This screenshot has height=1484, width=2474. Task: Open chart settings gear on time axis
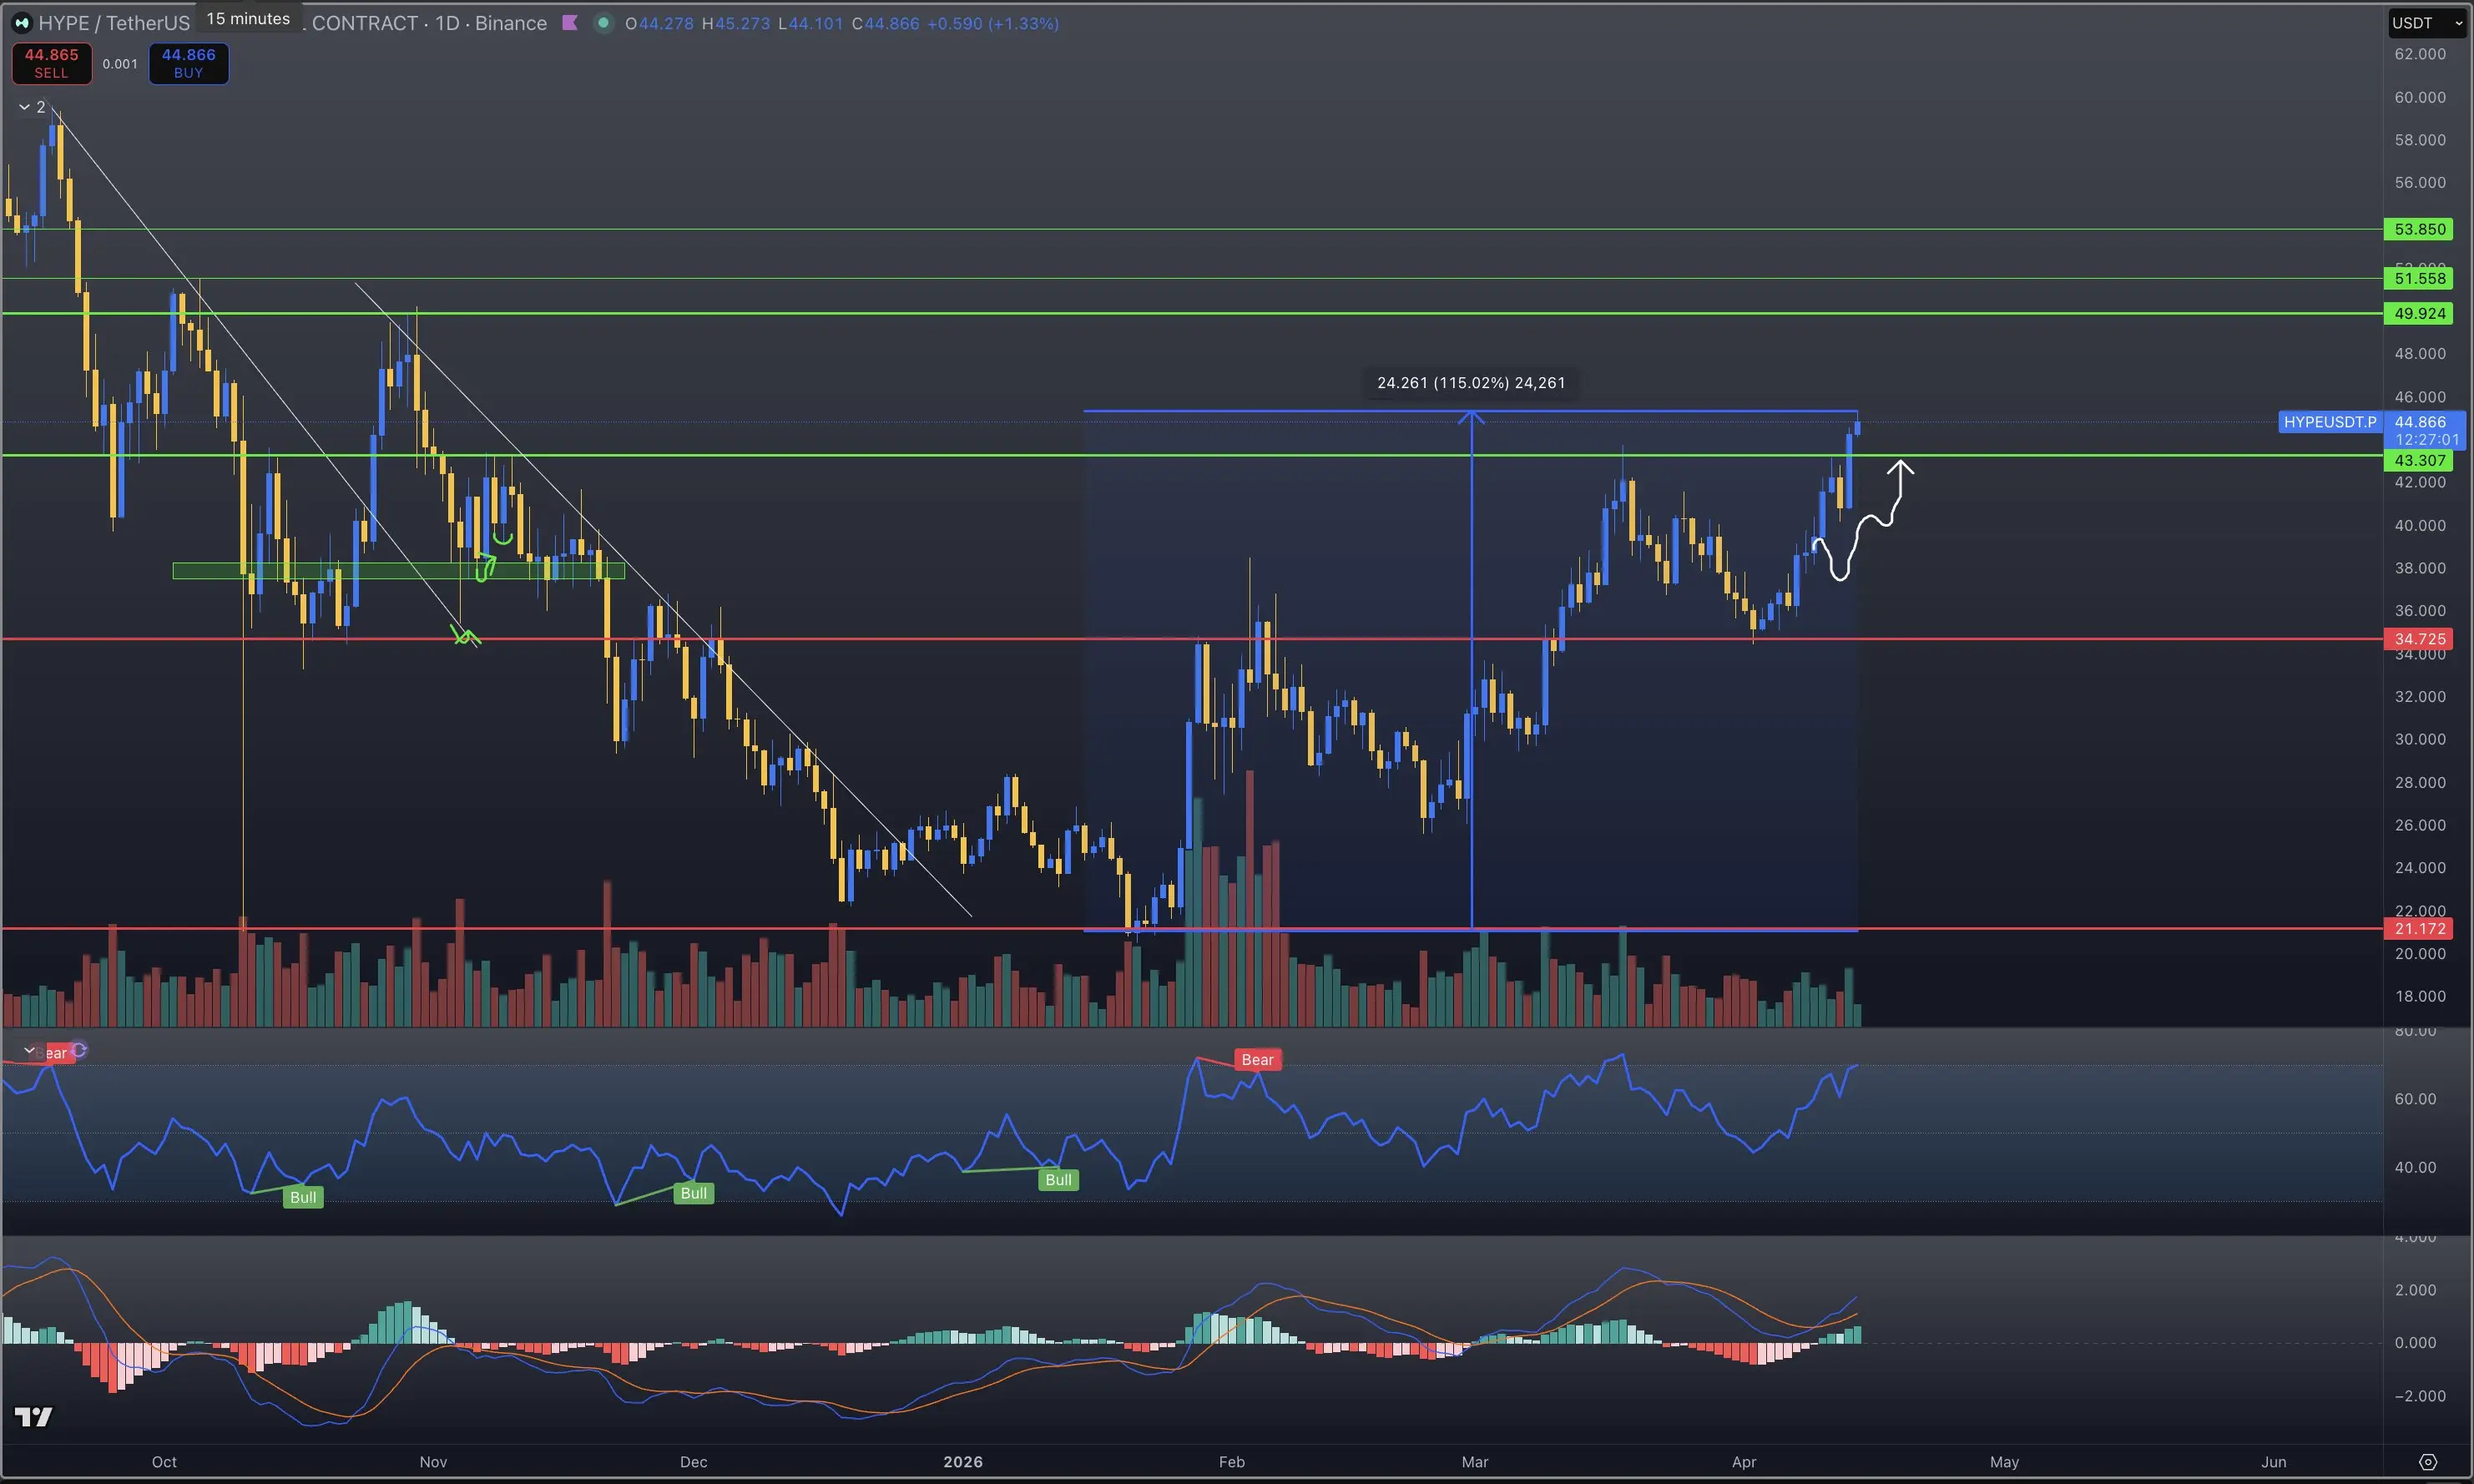[x=2427, y=1461]
